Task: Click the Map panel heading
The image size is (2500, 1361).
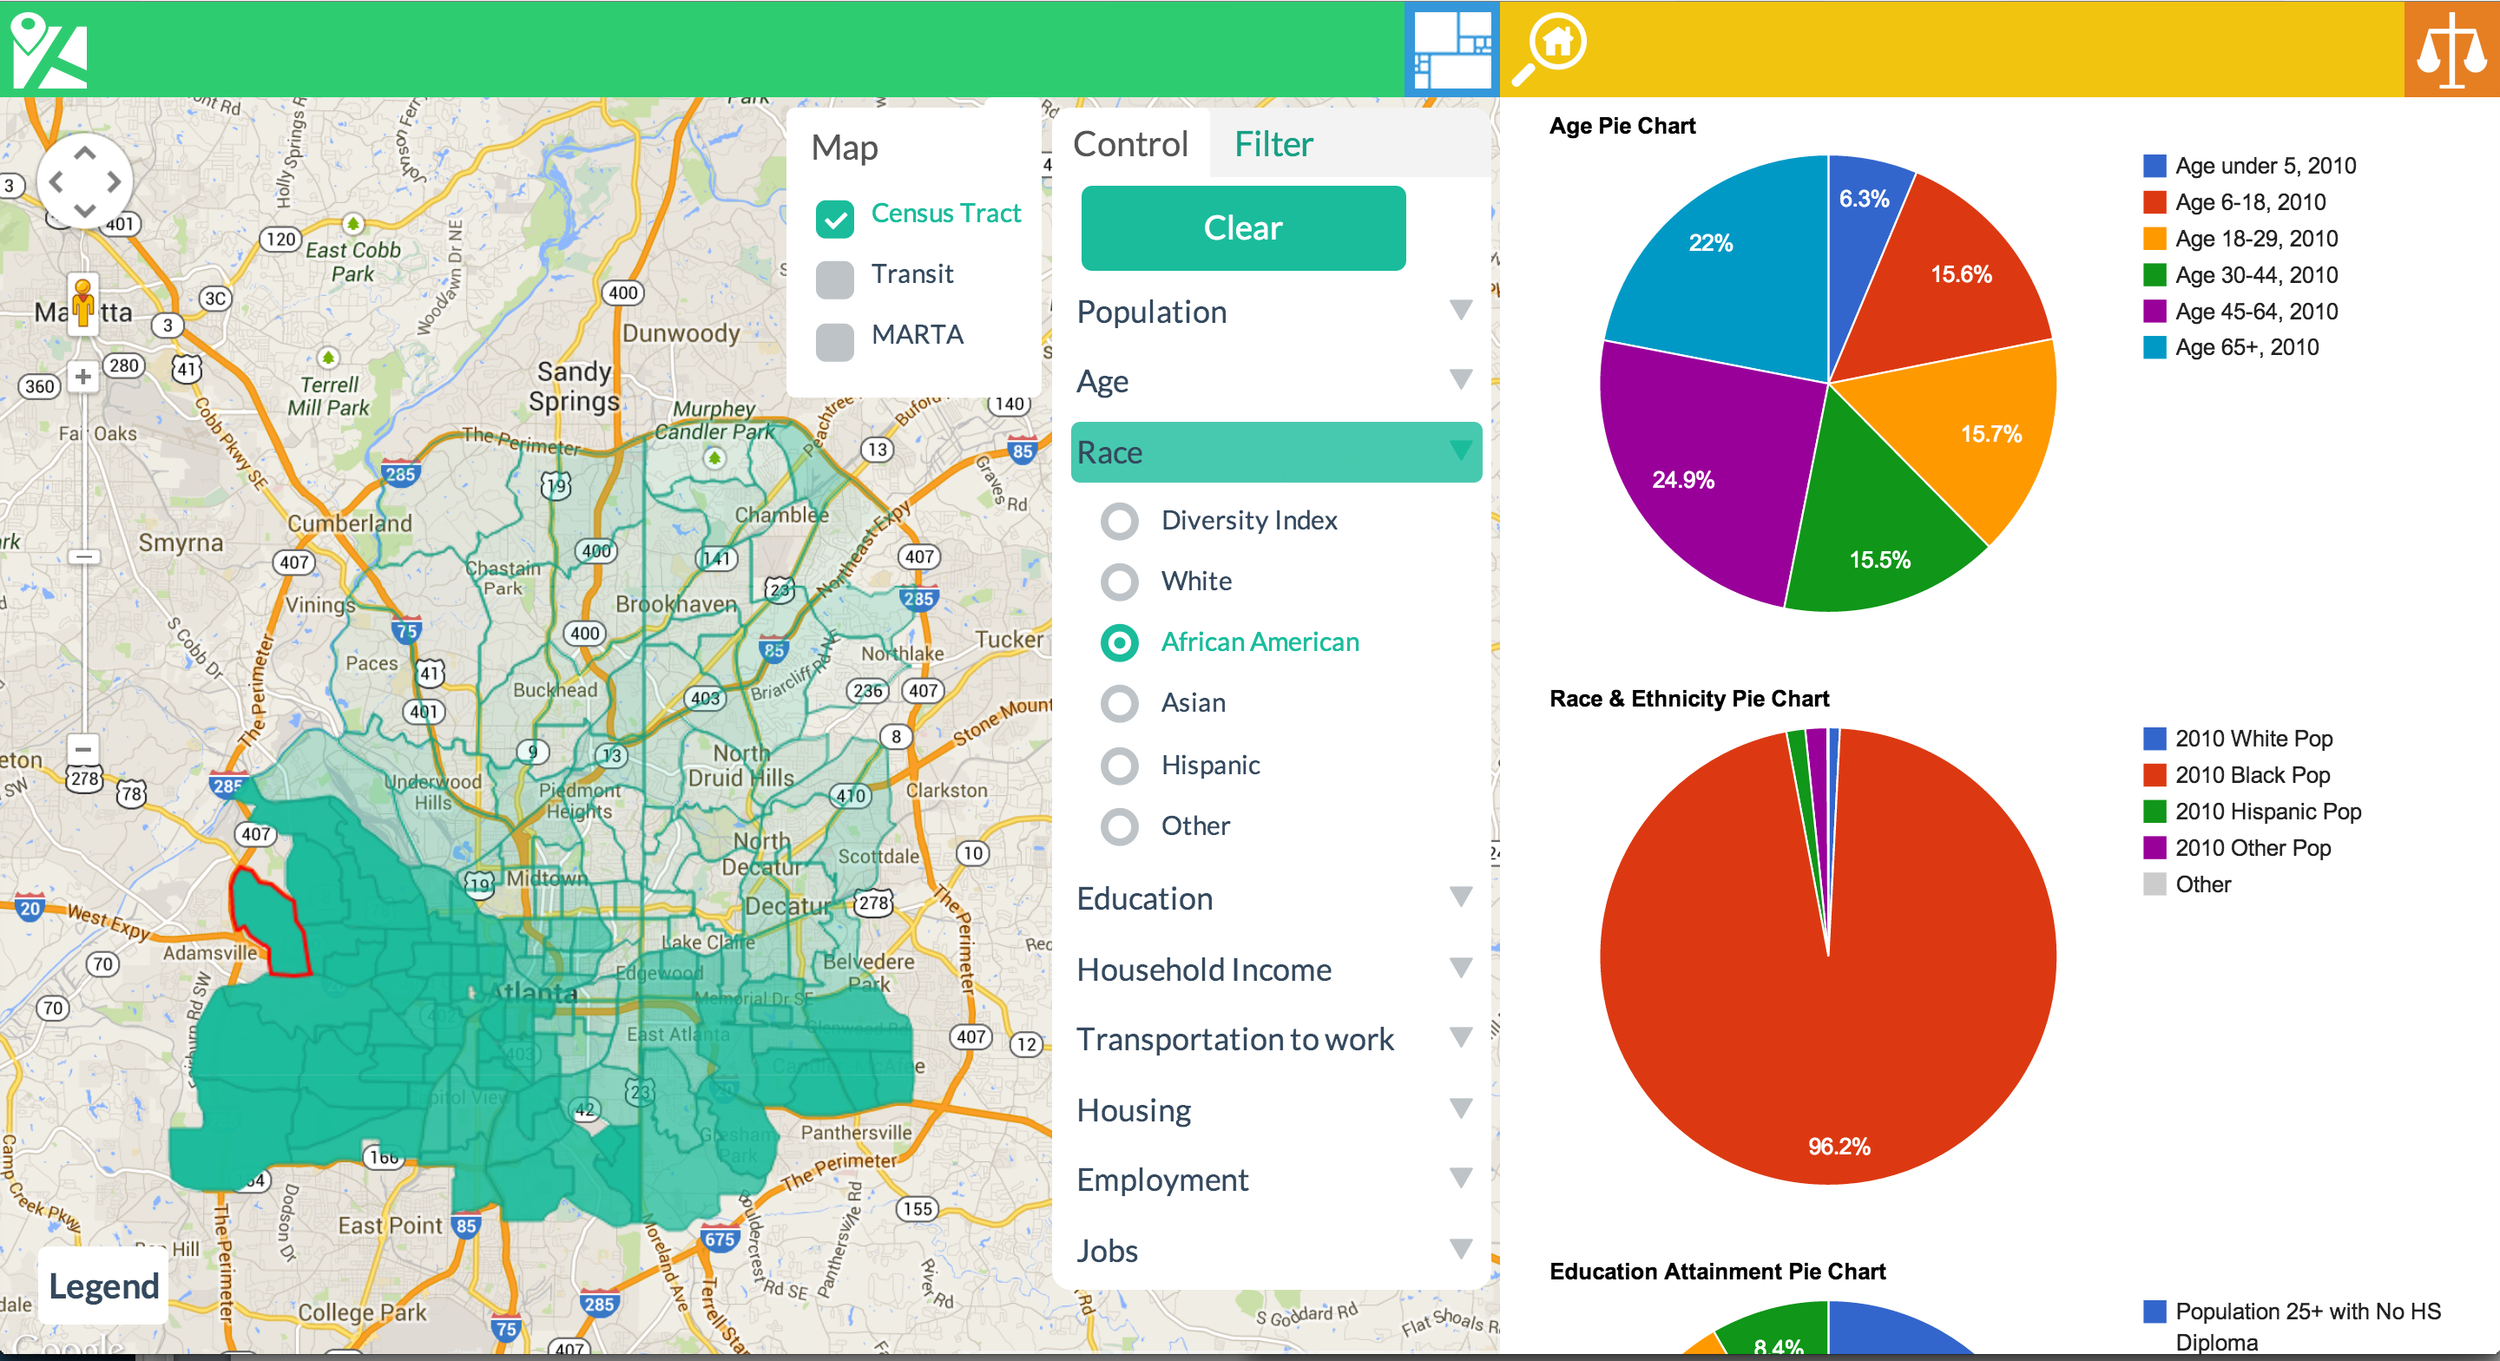Action: pos(845,147)
